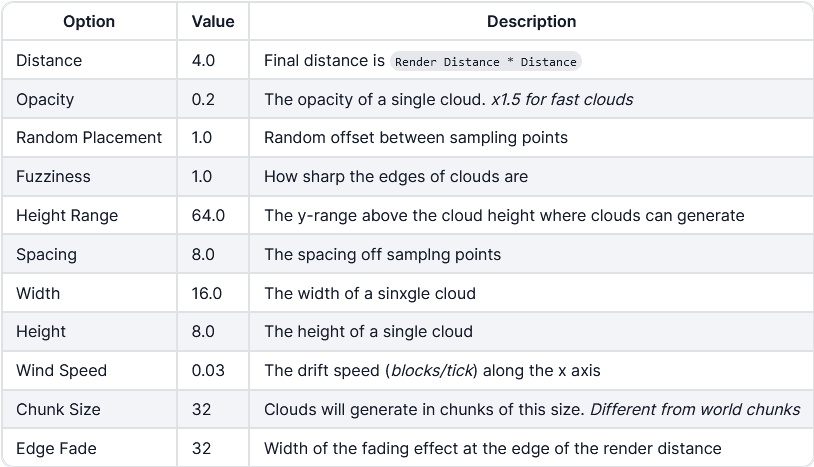Click the Description column header
Image resolution: width=814 pixels, height=467 pixels.
coord(531,21)
